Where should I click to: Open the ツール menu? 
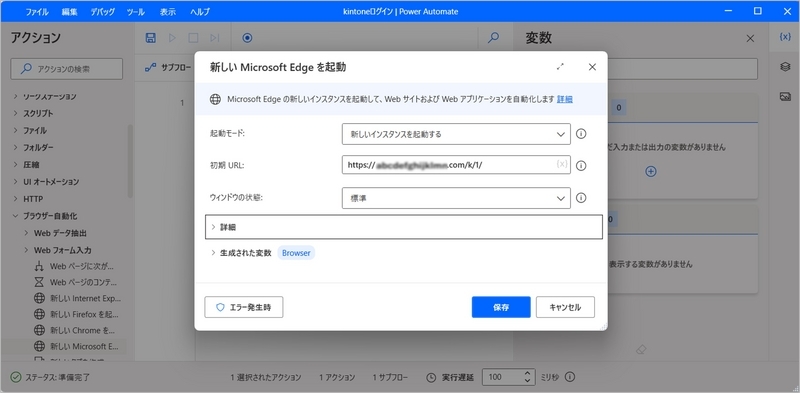point(136,11)
